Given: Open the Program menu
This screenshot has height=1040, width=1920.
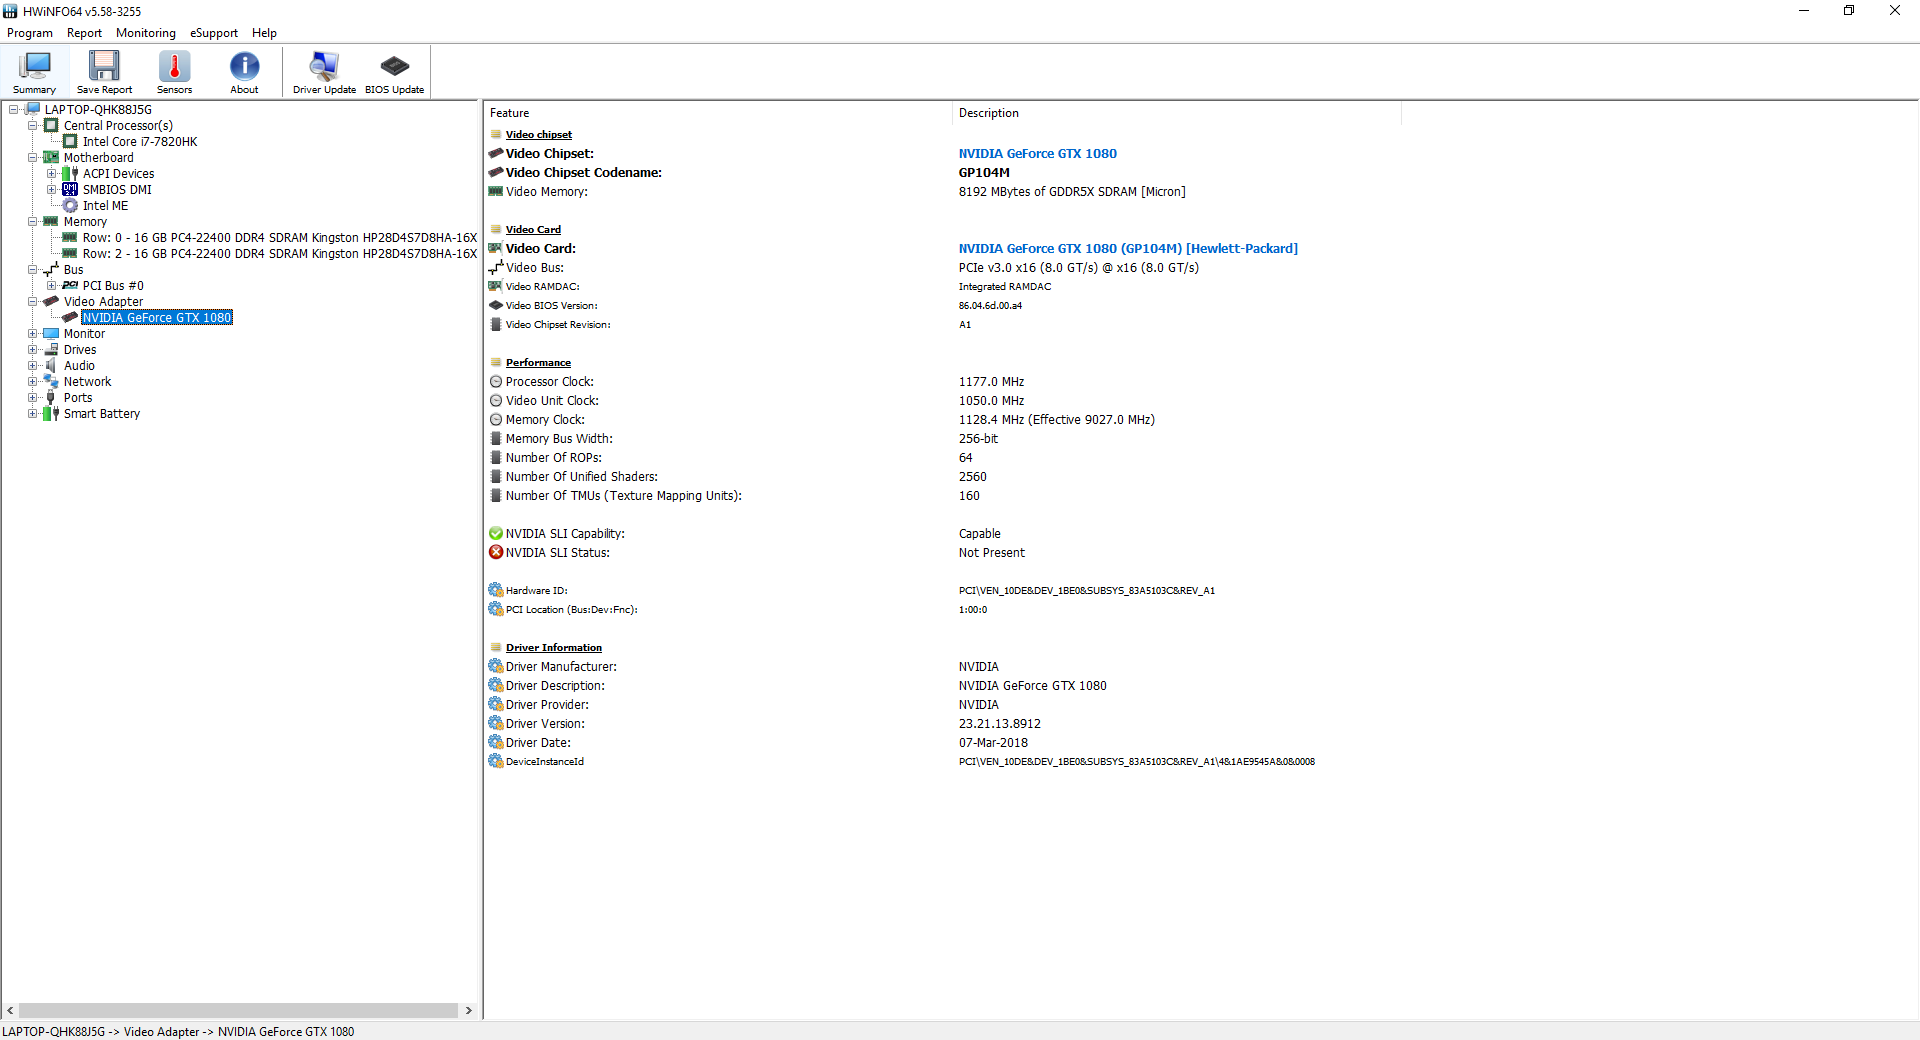Looking at the screenshot, I should [x=30, y=33].
